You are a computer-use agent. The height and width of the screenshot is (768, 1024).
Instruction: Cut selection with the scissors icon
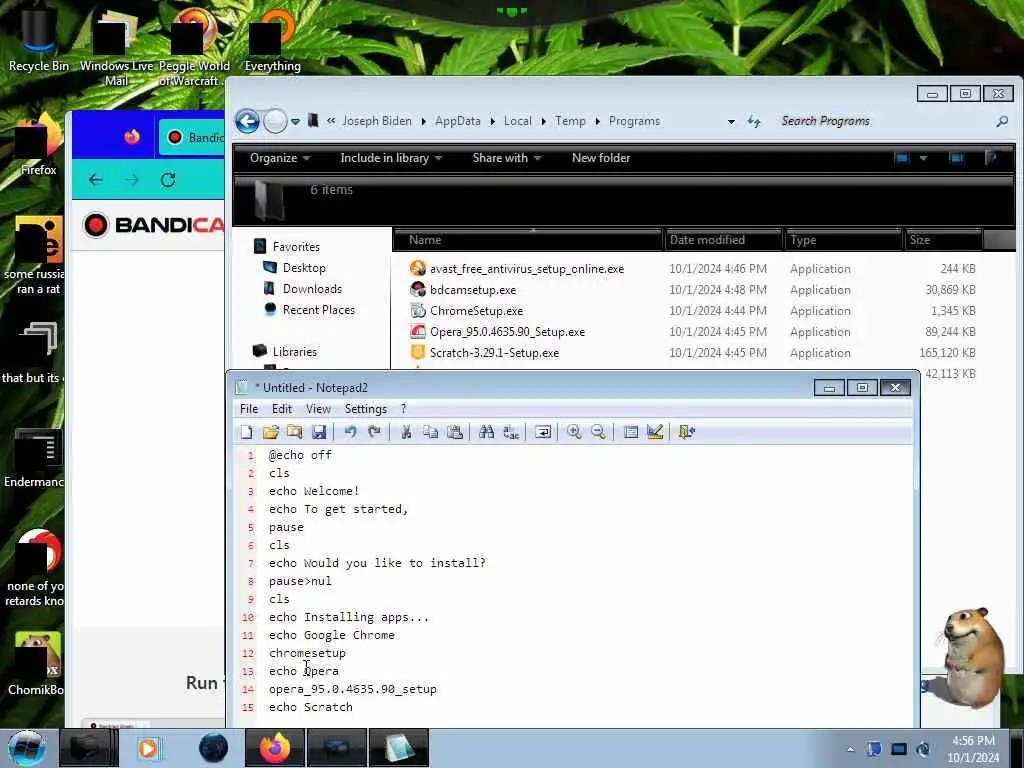point(406,432)
